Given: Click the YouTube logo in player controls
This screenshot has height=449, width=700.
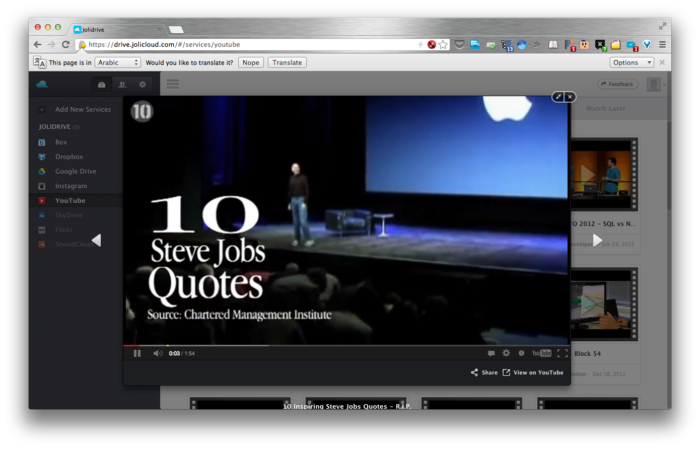Looking at the screenshot, I should [x=541, y=353].
